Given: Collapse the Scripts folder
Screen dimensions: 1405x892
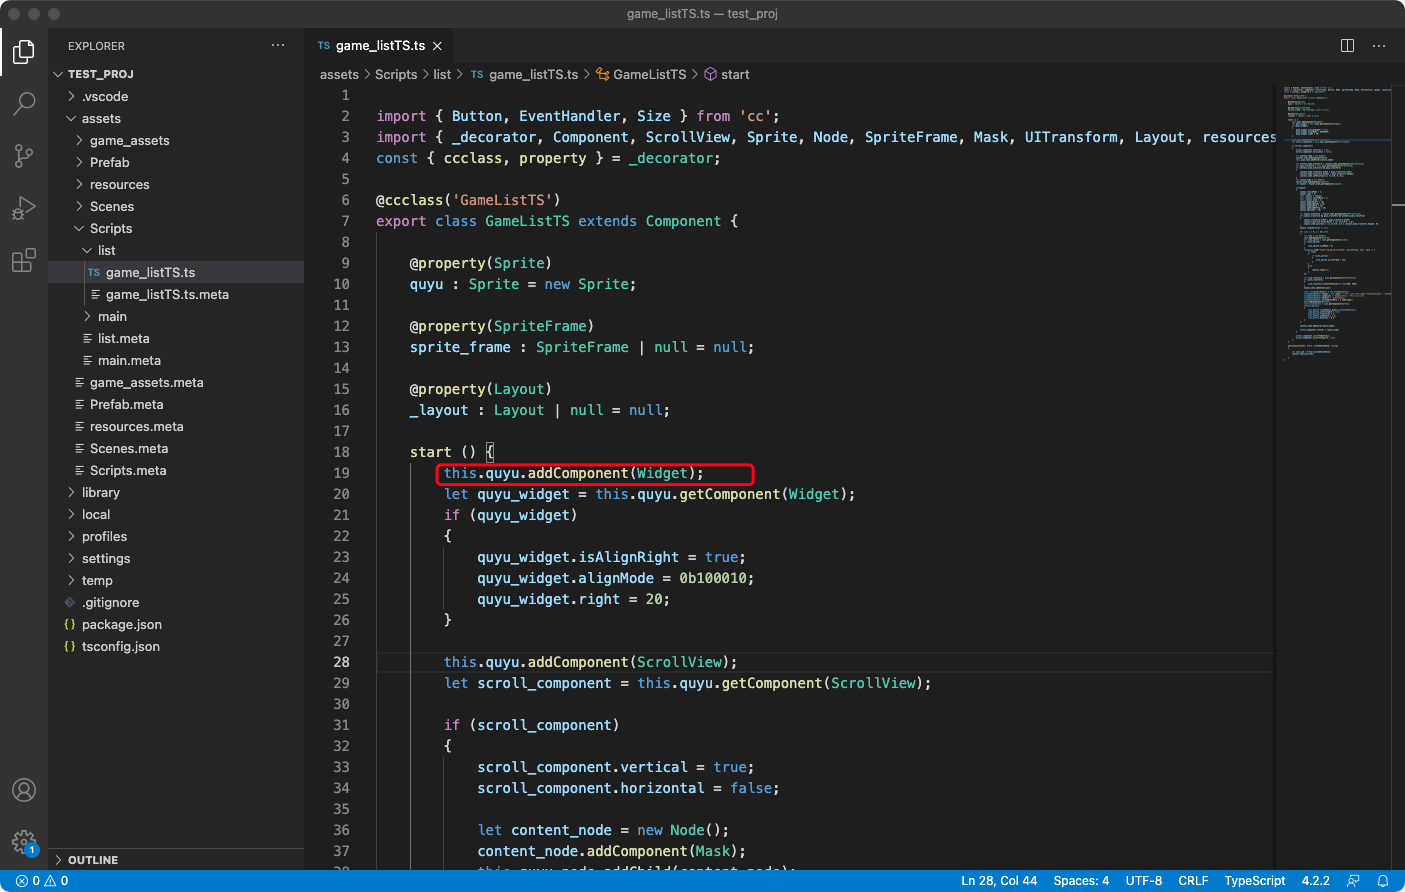Looking at the screenshot, I should point(110,228).
